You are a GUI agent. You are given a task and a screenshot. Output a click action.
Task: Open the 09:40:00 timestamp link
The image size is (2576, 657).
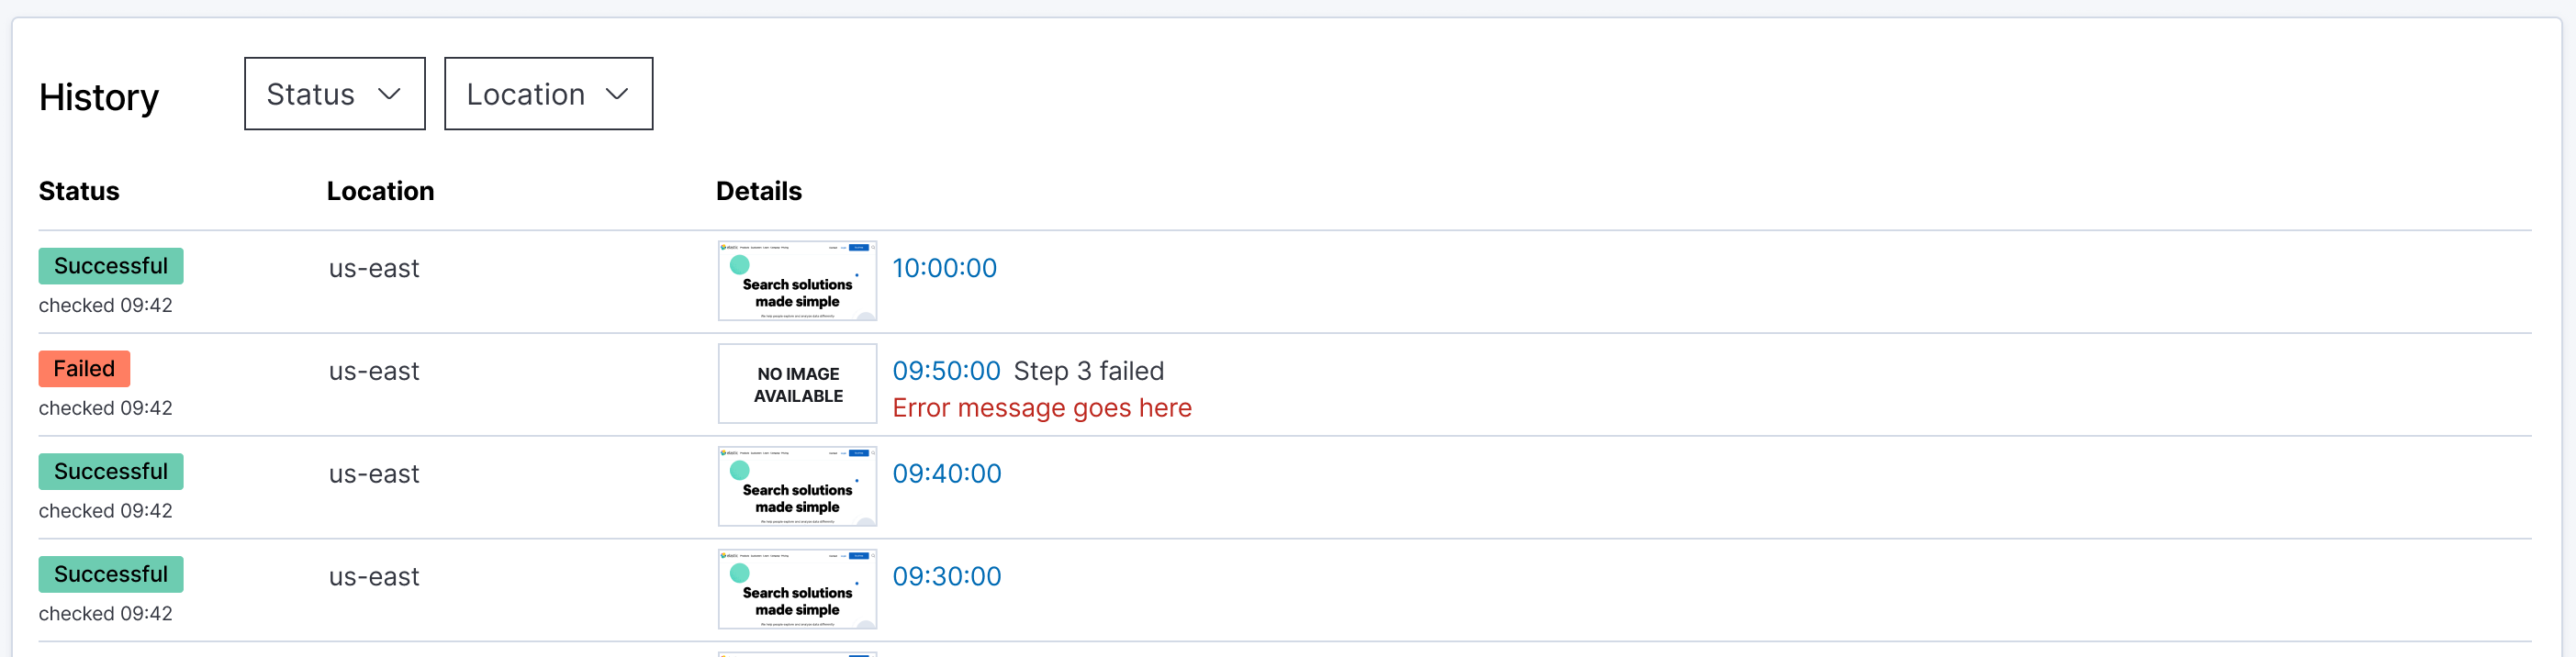point(947,473)
